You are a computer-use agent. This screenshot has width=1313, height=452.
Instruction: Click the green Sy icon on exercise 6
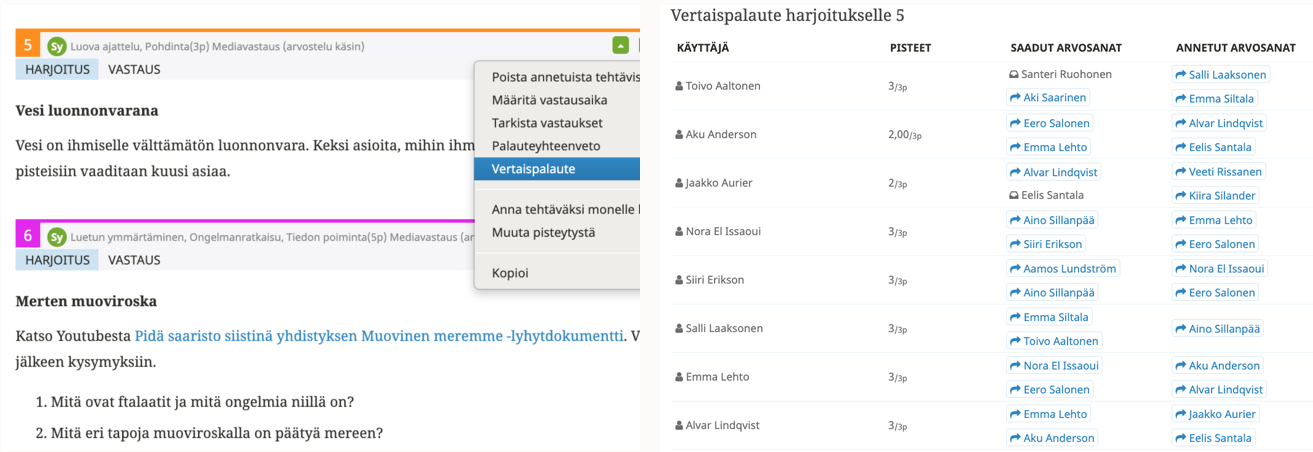tap(58, 237)
